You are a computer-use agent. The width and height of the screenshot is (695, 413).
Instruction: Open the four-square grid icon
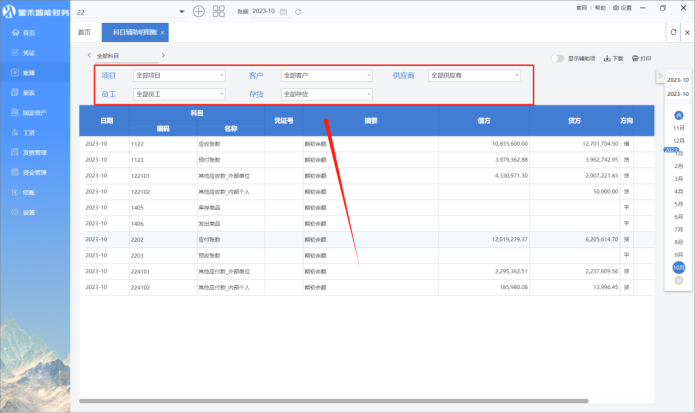pyautogui.click(x=219, y=11)
